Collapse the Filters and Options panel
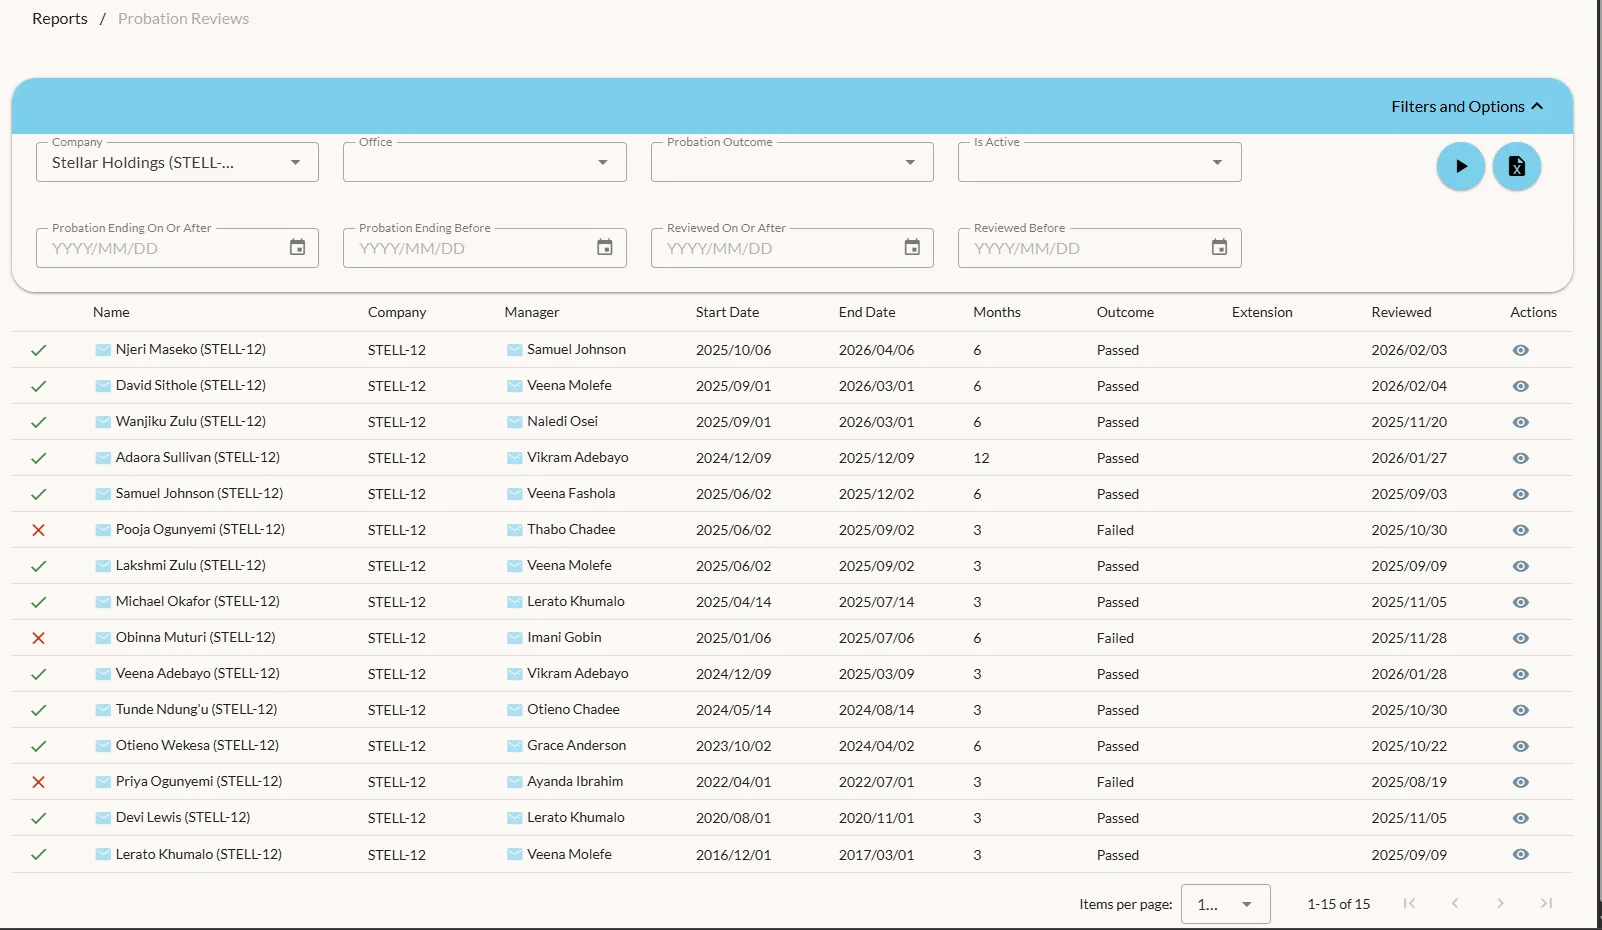This screenshot has height=930, width=1602. (x=1467, y=106)
